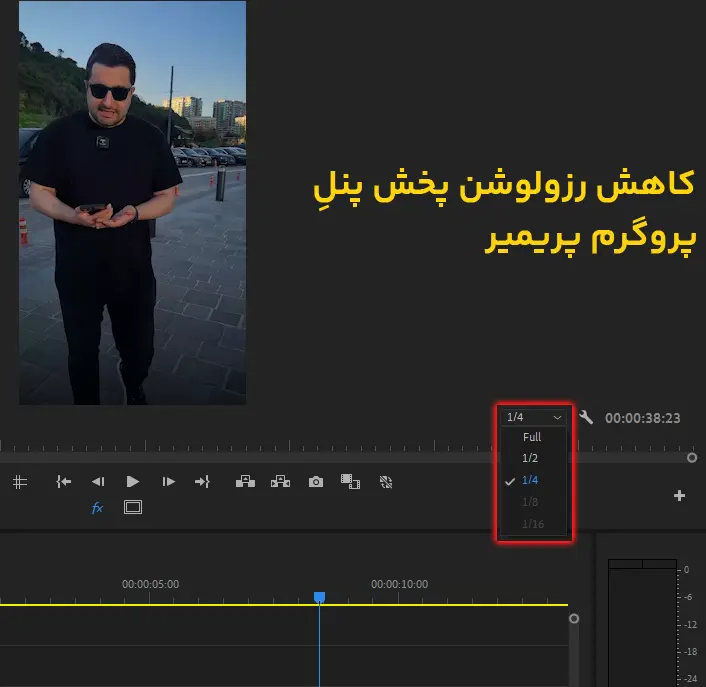This screenshot has width=706, height=687.
Task: Export frame with camera icon
Action: [316, 482]
